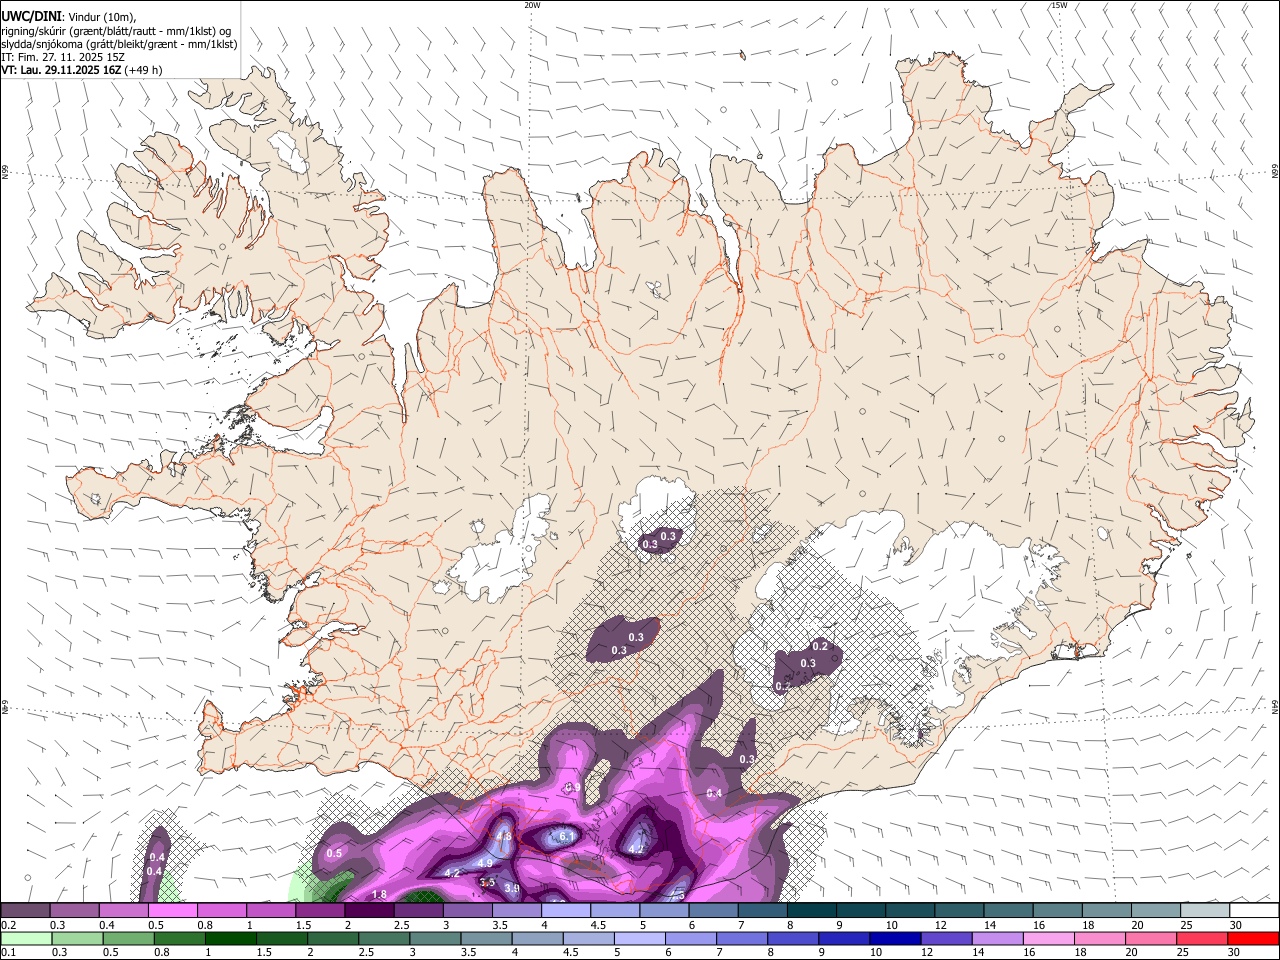Image resolution: width=1280 pixels, height=960 pixels.
Task: Click the 3.9 precipitation value on the map
Action: [x=512, y=888]
